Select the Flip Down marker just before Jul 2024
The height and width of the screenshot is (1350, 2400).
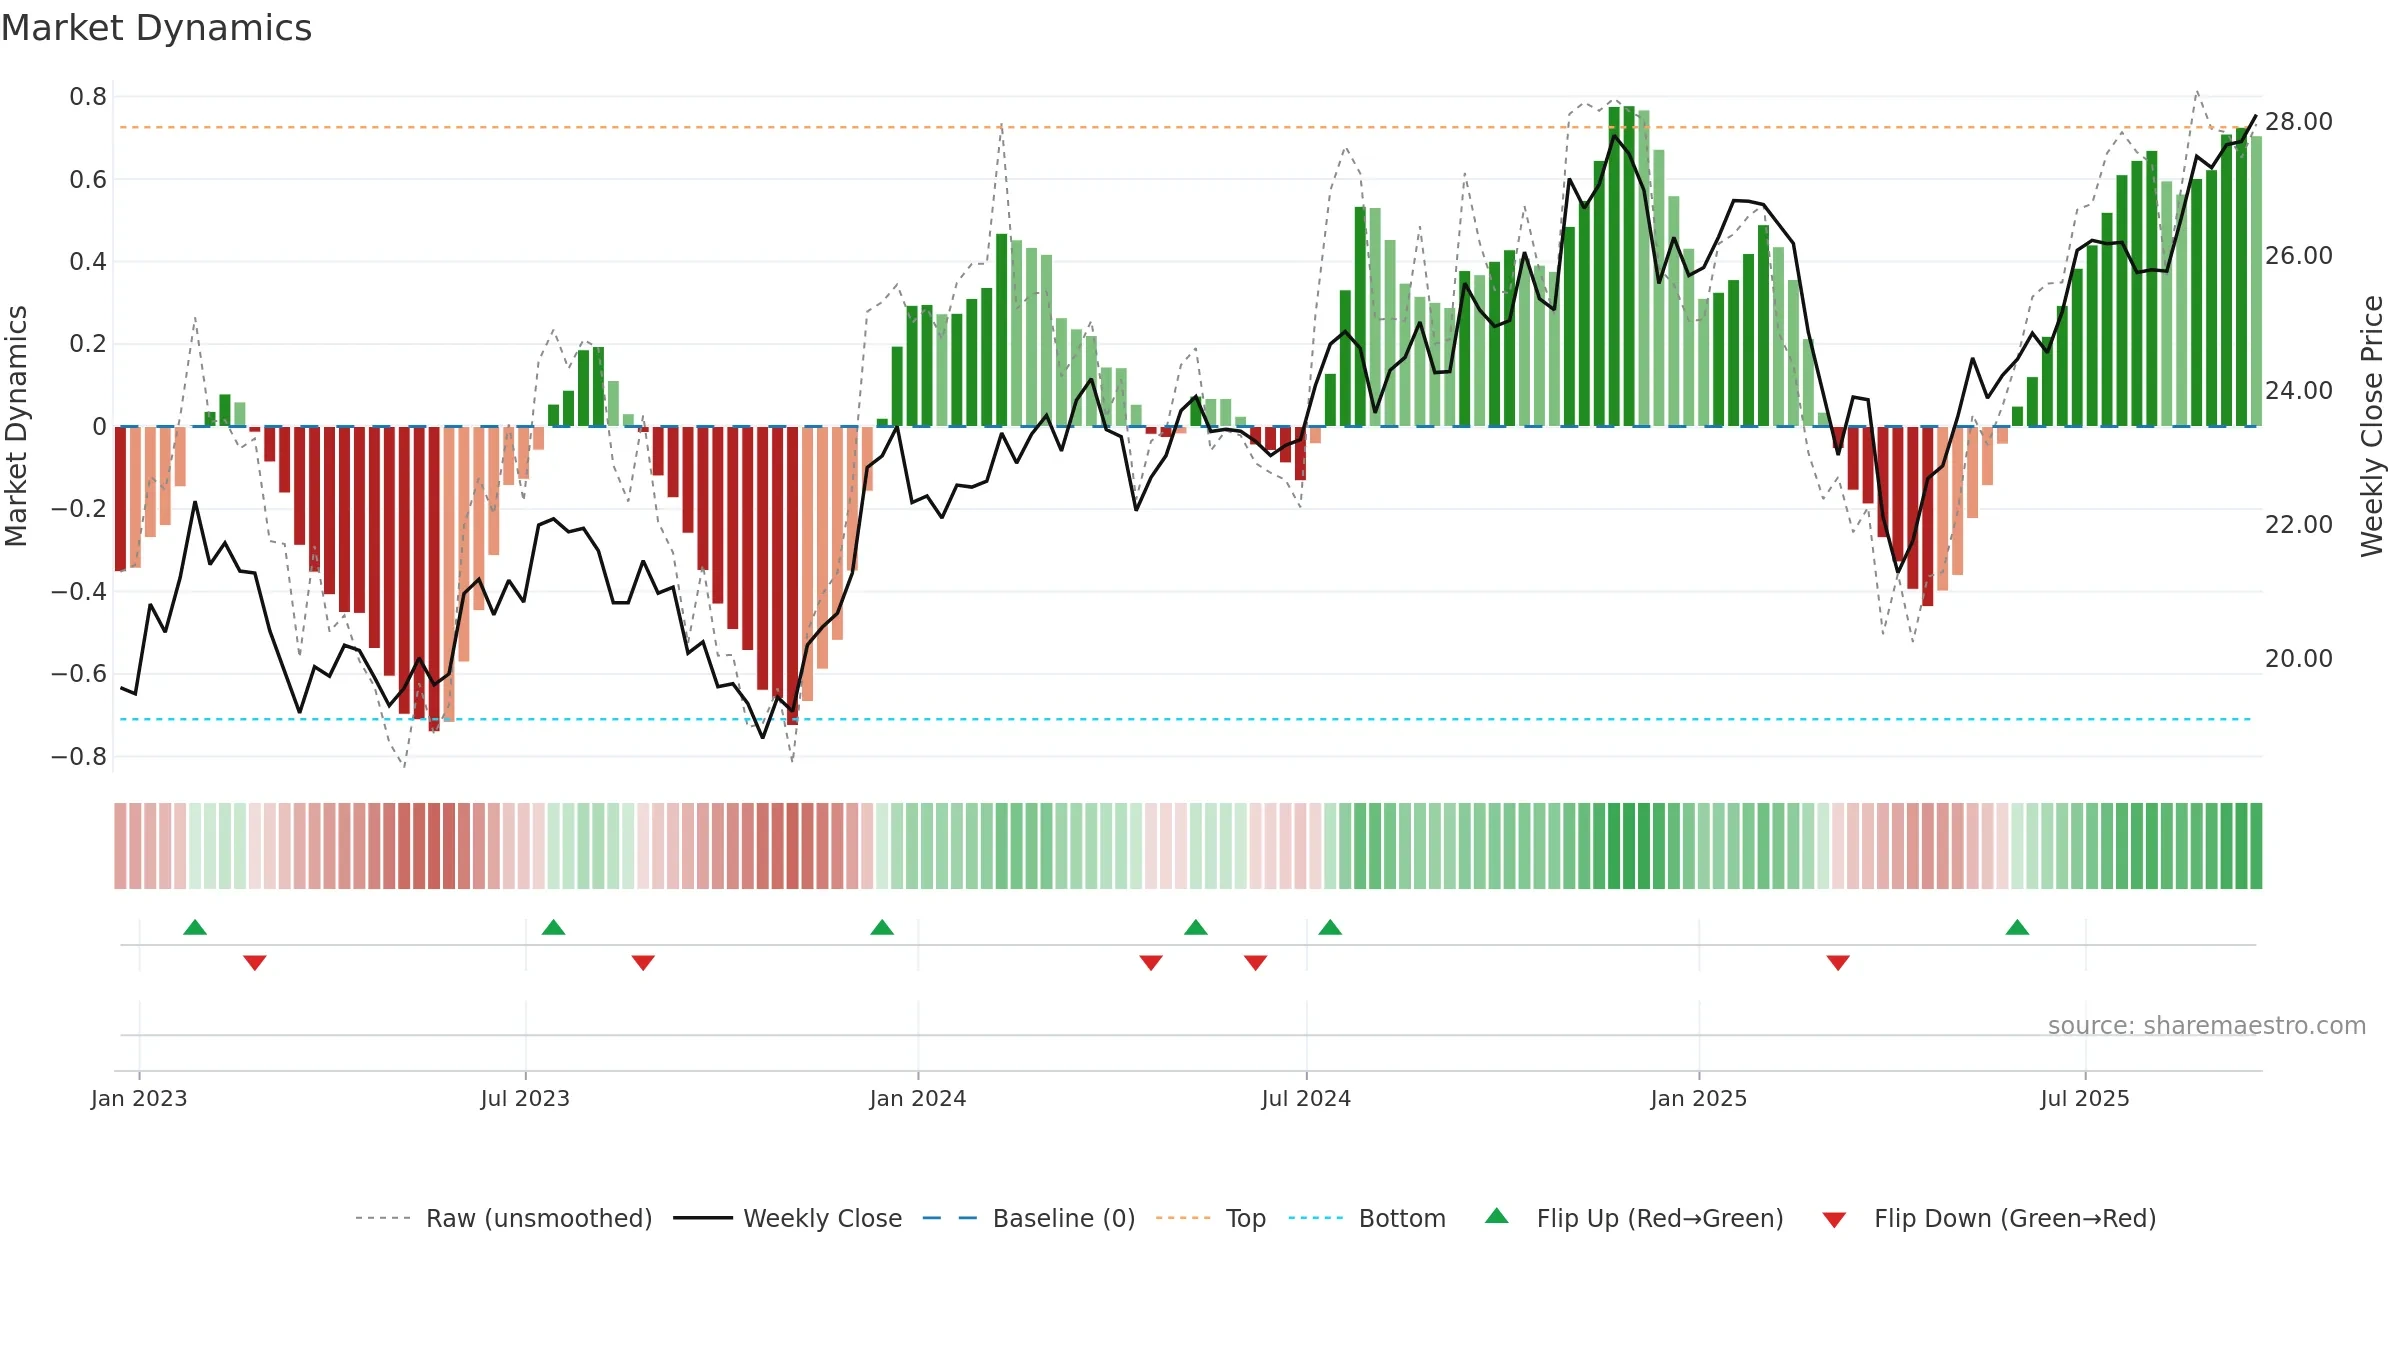click(1256, 963)
